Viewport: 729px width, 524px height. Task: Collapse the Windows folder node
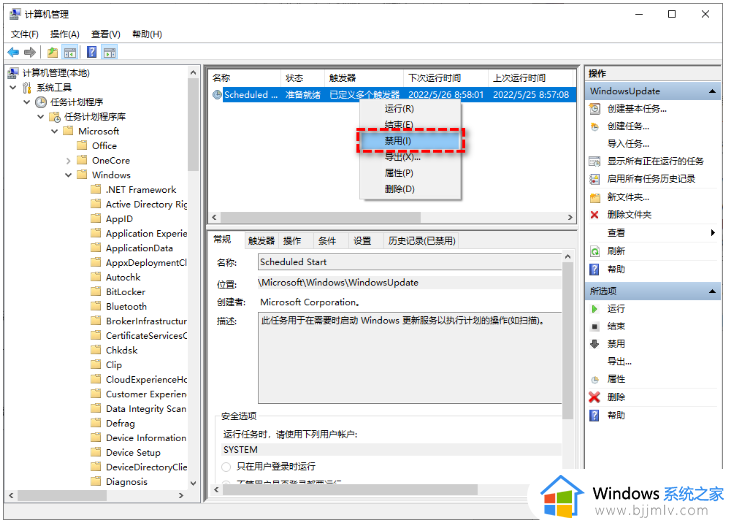tap(69, 175)
